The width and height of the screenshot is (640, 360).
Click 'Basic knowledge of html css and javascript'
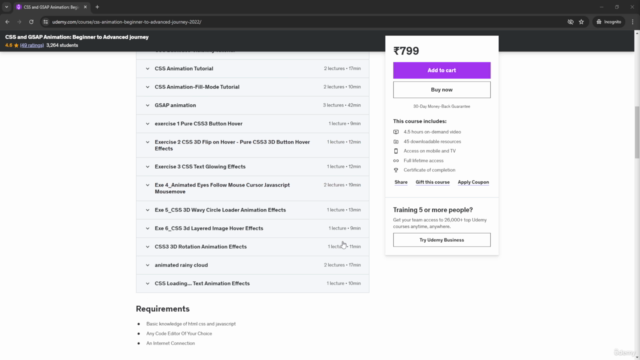pyautogui.click(x=191, y=324)
